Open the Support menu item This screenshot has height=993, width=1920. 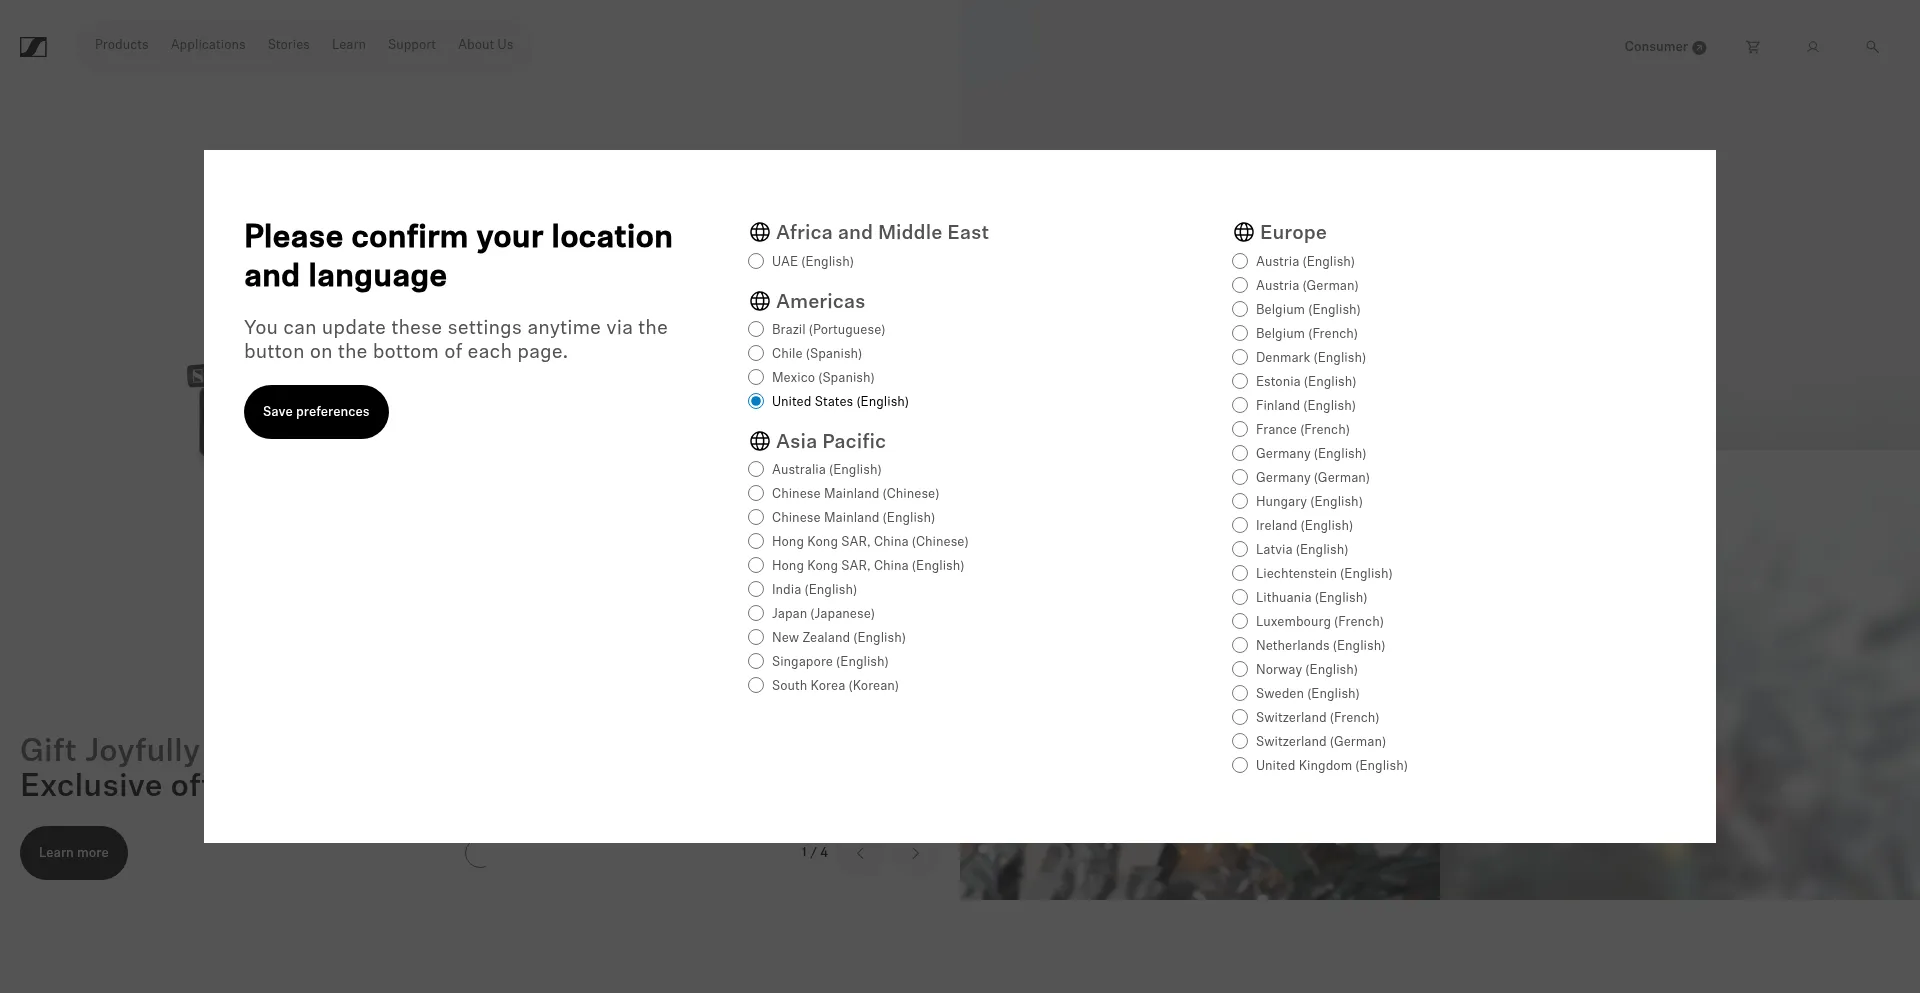pyautogui.click(x=411, y=45)
